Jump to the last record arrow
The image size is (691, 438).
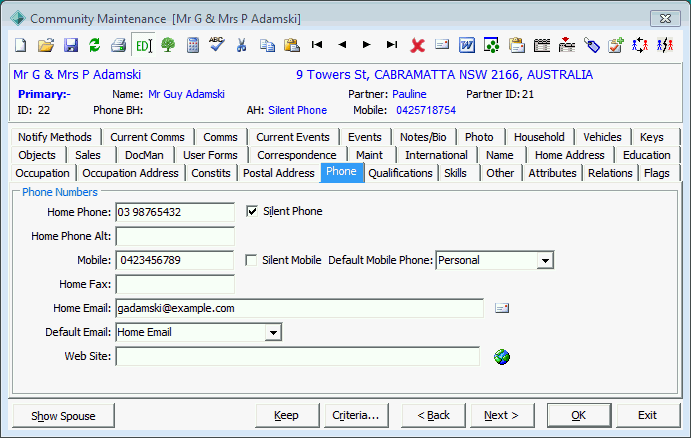(392, 45)
